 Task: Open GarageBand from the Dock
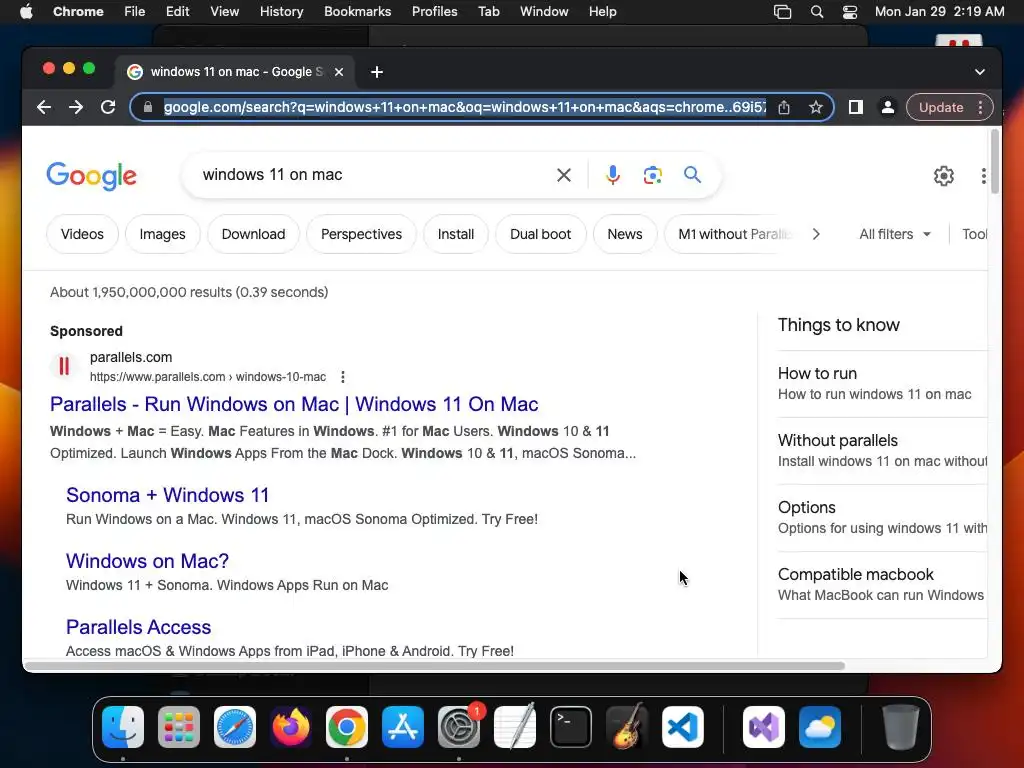click(x=627, y=727)
